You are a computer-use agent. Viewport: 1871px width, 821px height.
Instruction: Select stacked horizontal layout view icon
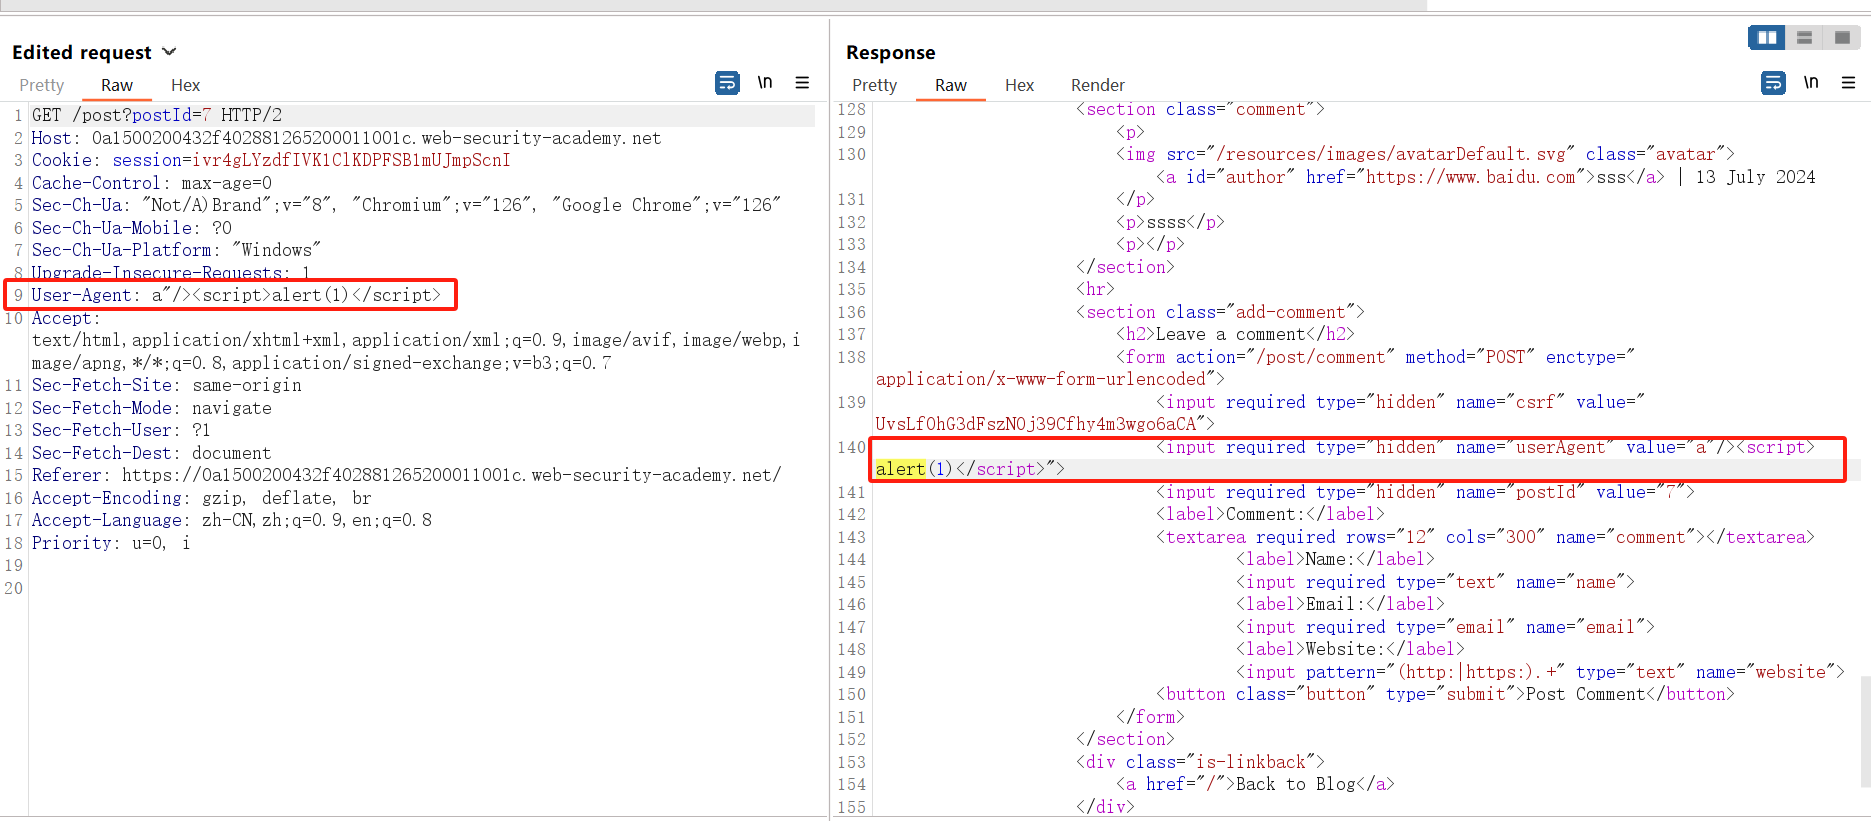1804,38
